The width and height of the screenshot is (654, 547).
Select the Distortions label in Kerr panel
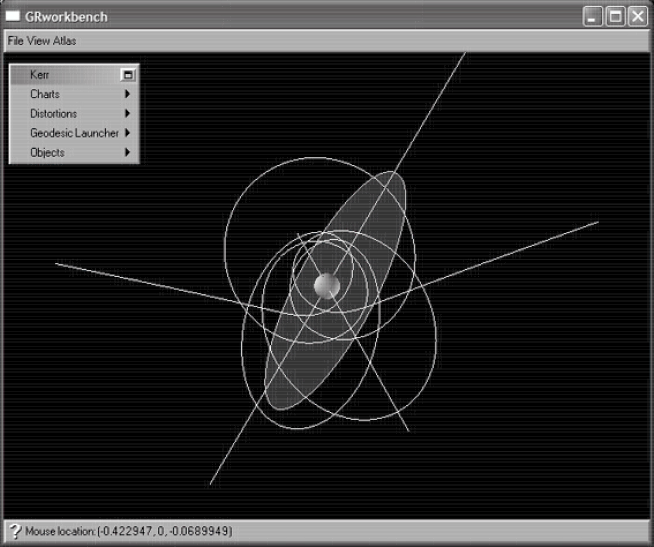click(x=53, y=113)
